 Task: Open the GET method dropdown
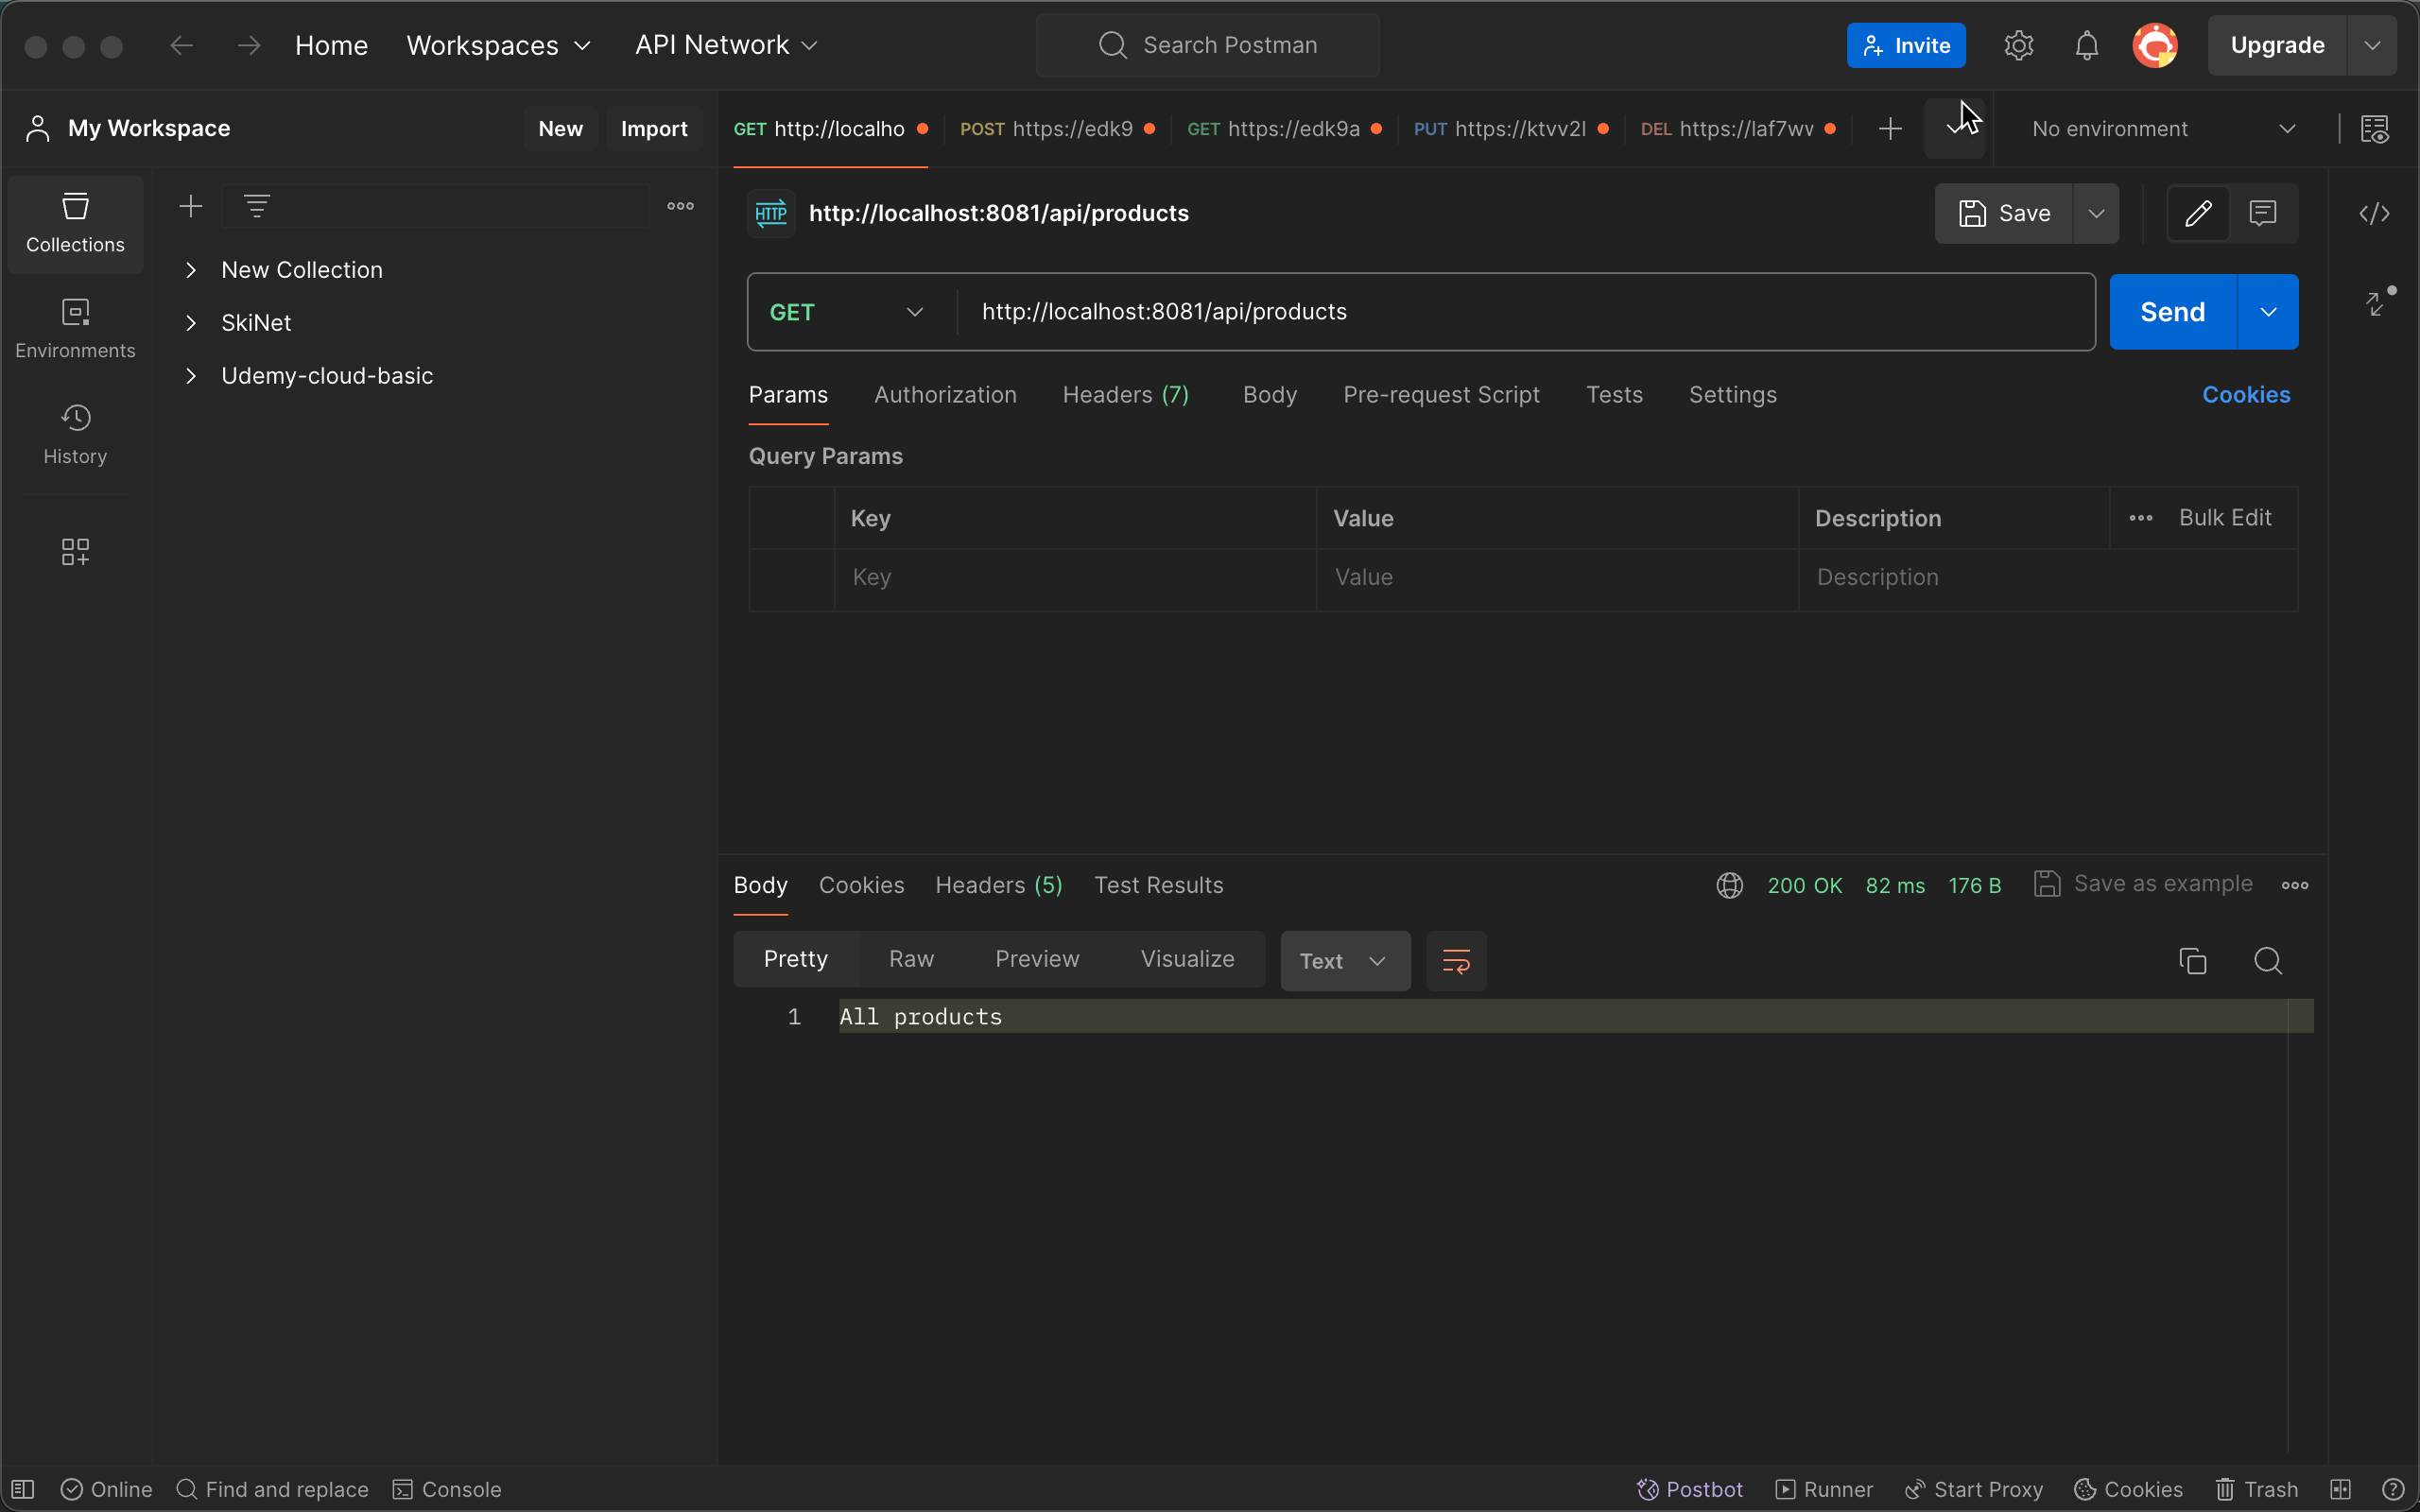(x=847, y=312)
